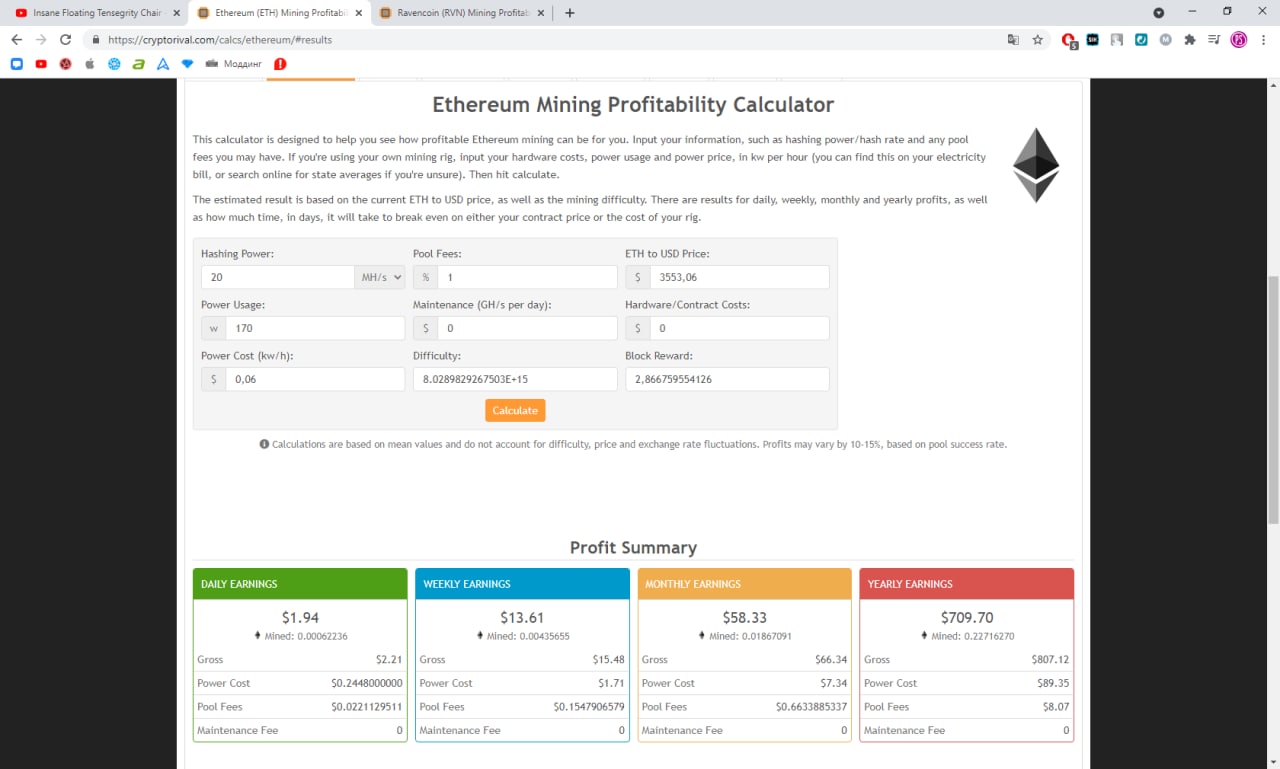Close the Tensegrity Chair tab

click(x=176, y=13)
